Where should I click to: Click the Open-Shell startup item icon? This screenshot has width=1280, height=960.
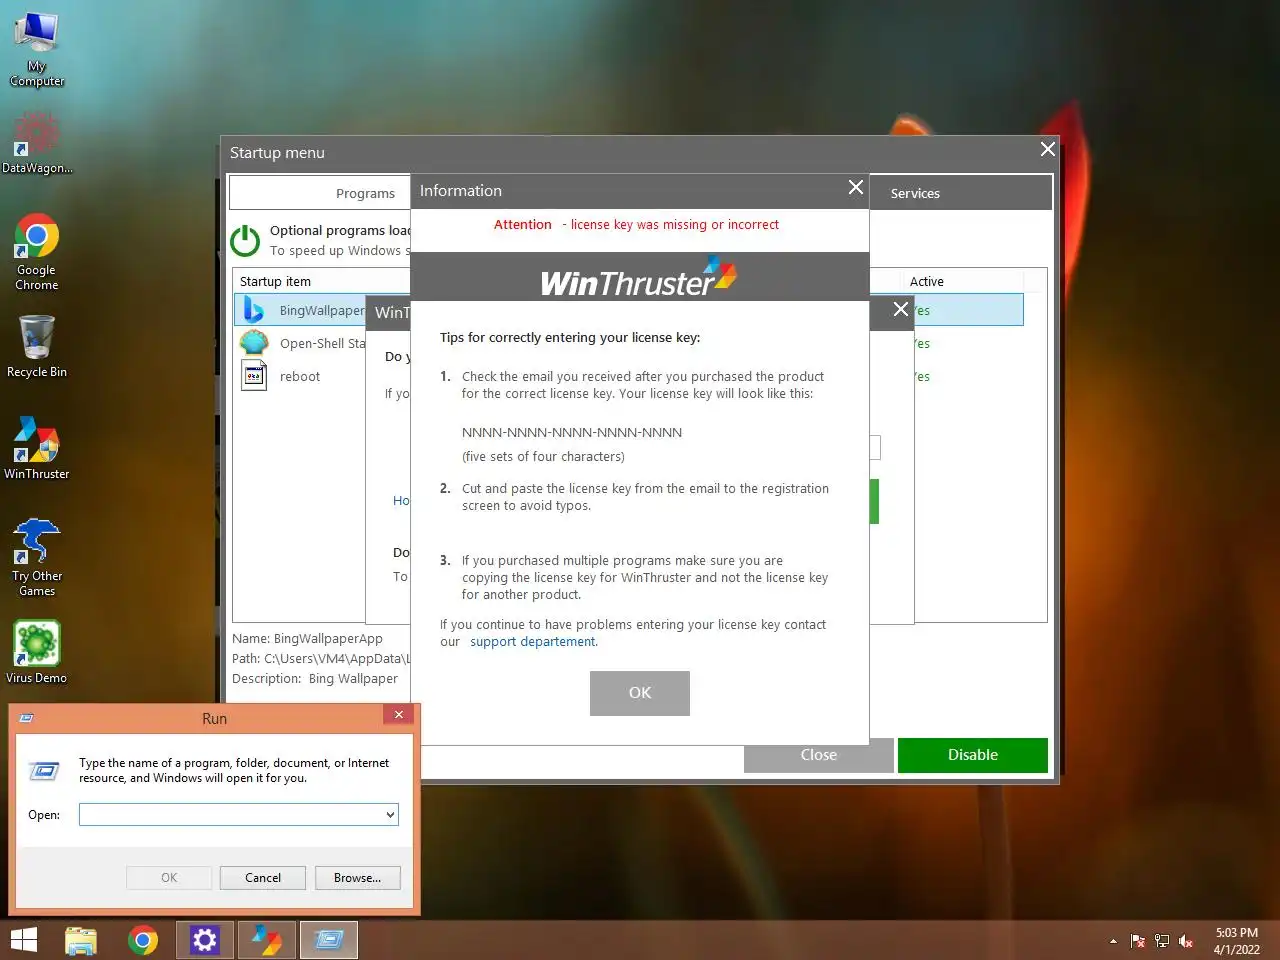[x=254, y=343]
